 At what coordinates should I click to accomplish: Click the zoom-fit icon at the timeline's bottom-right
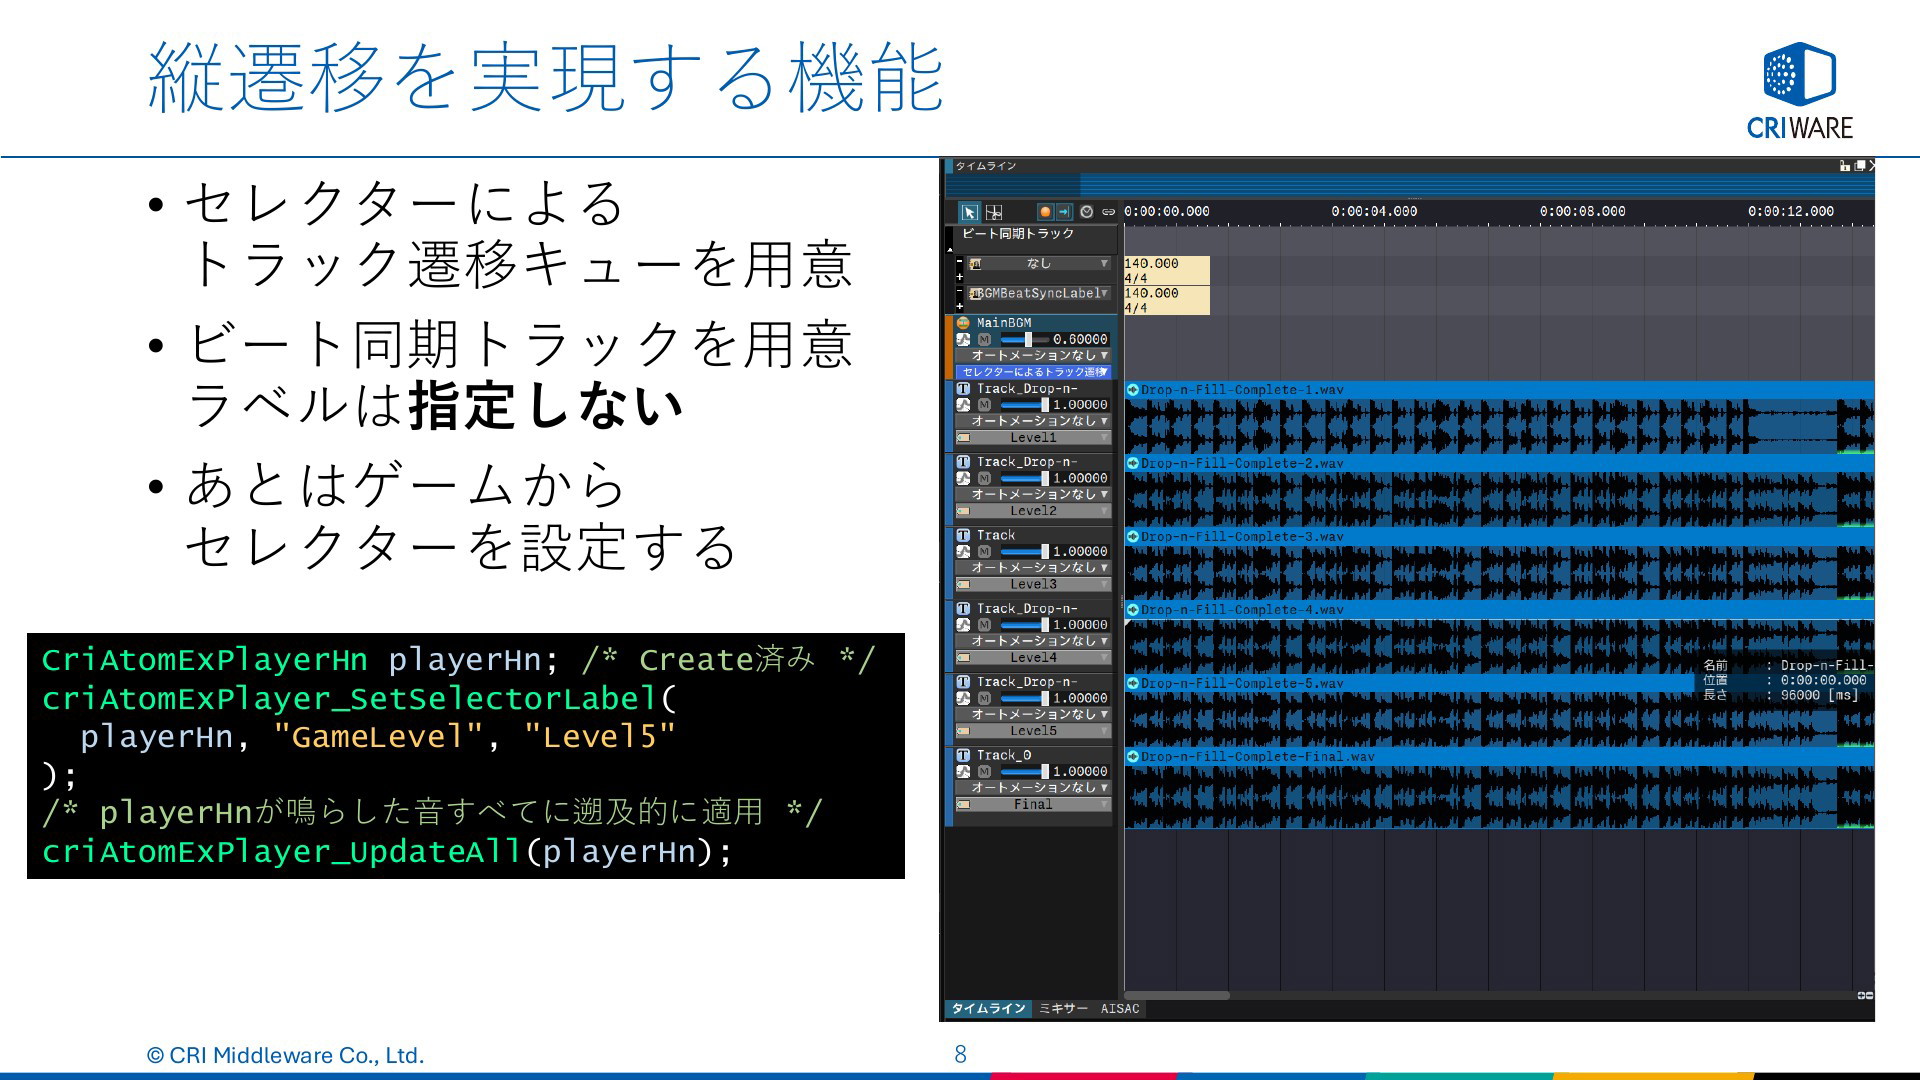(x=1865, y=996)
